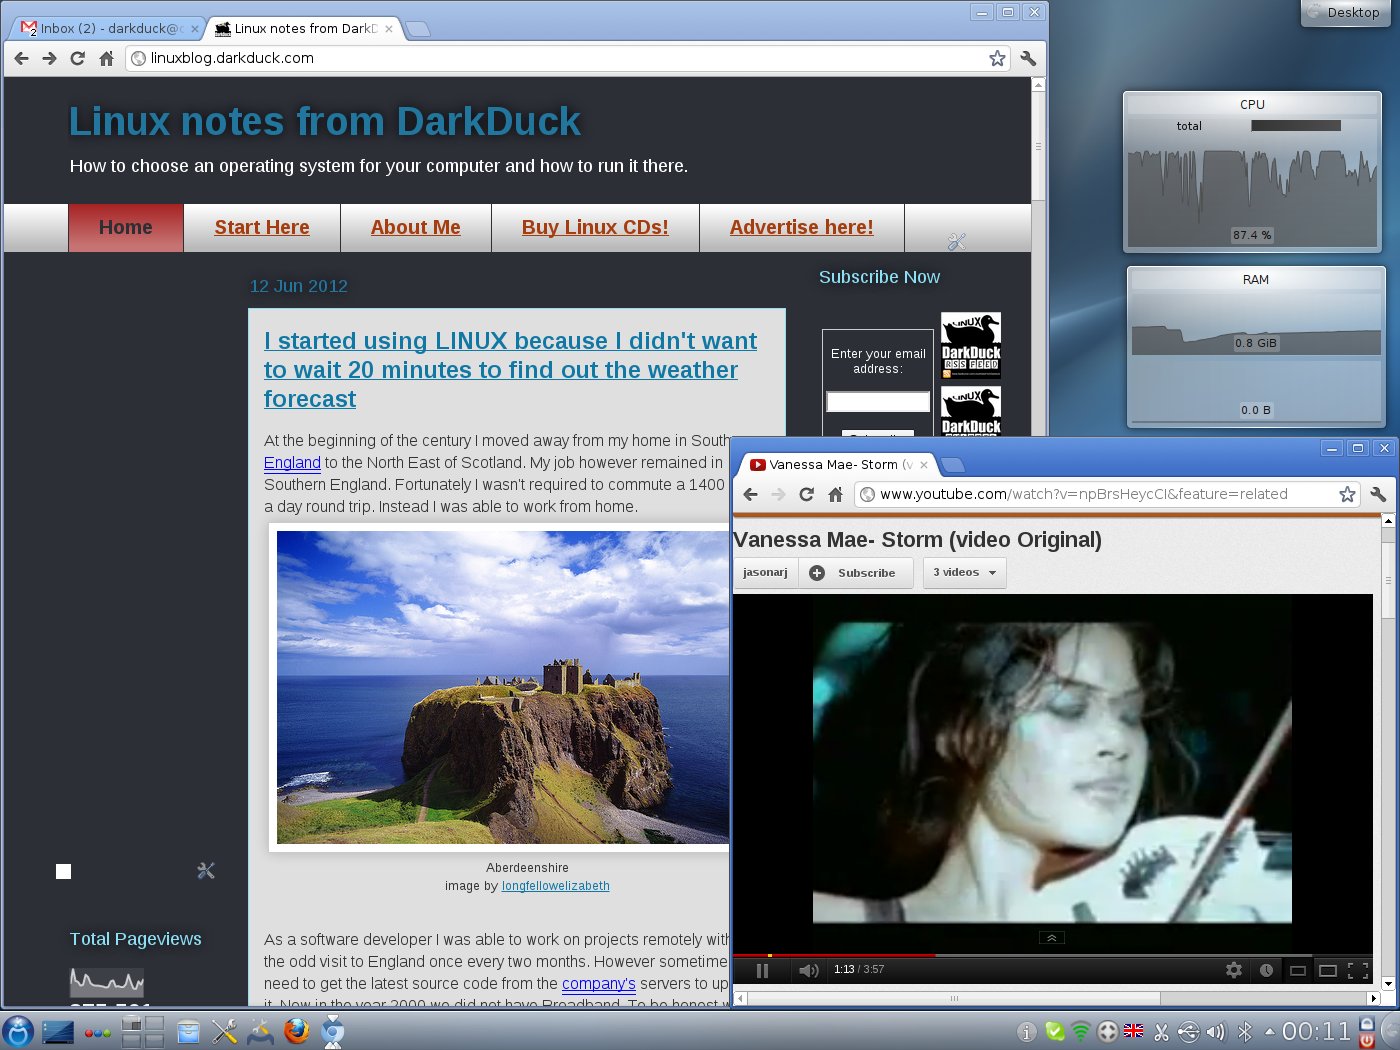The image size is (1400, 1050).
Task: Bookmark the YouTube page with star
Action: [1347, 494]
